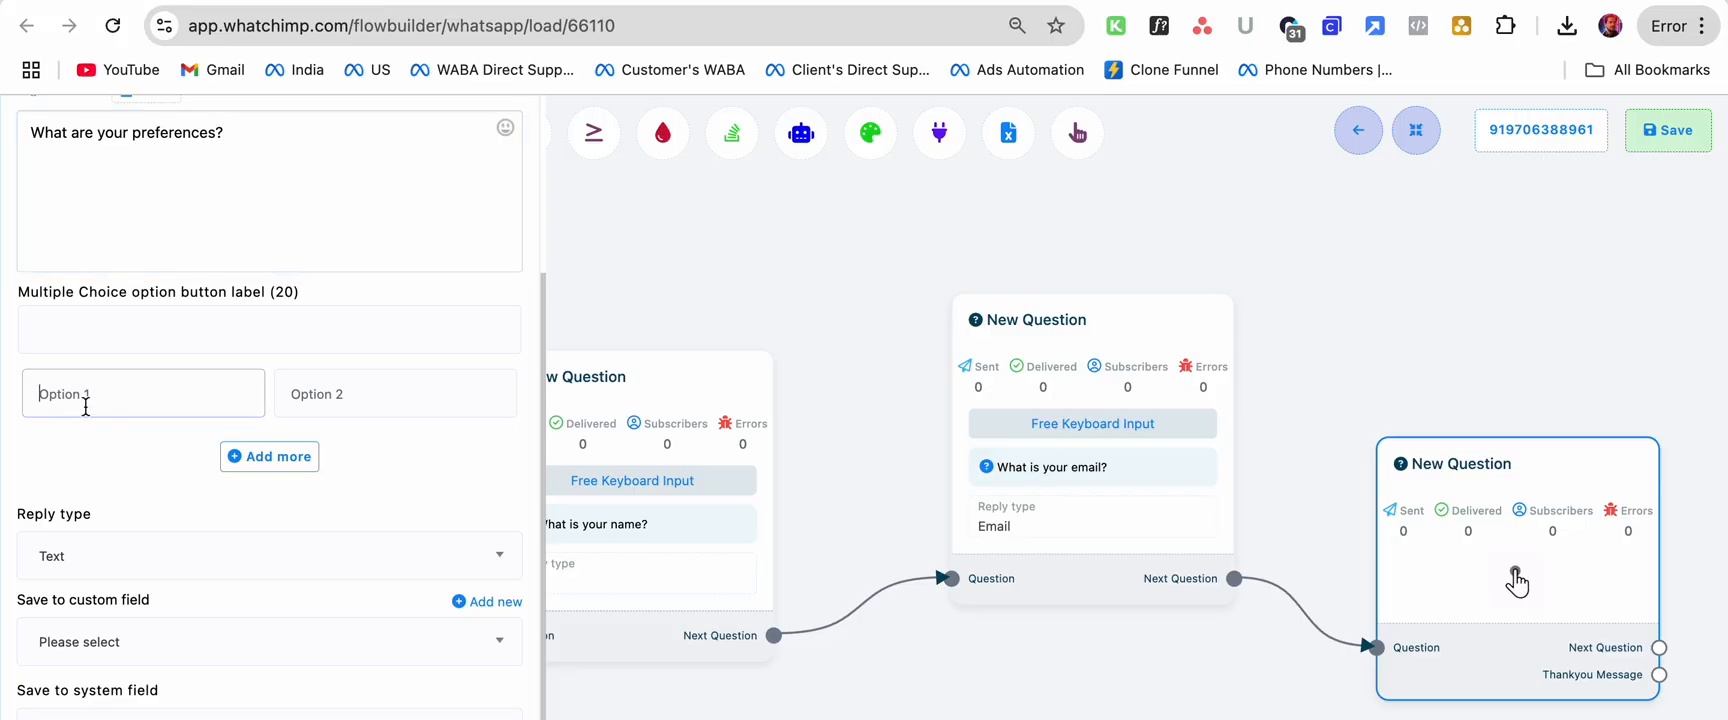This screenshot has height=720, width=1728.
Task: Click the Option 2 input field
Action: [x=395, y=393]
